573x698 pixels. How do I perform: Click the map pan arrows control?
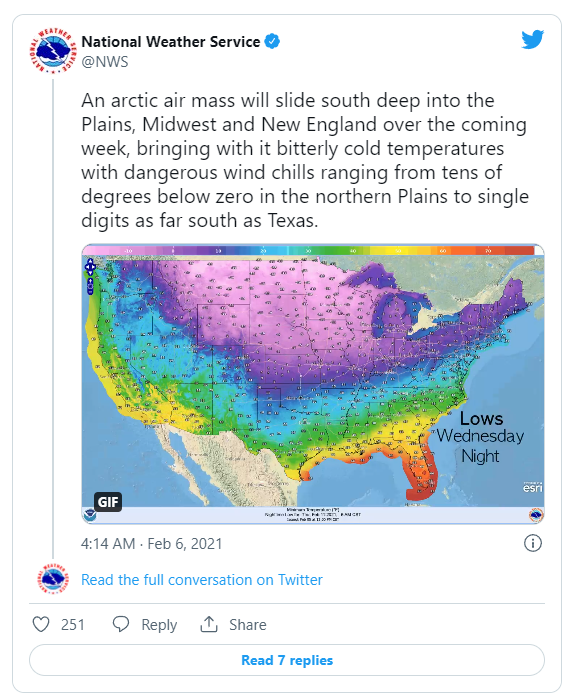(x=90, y=267)
